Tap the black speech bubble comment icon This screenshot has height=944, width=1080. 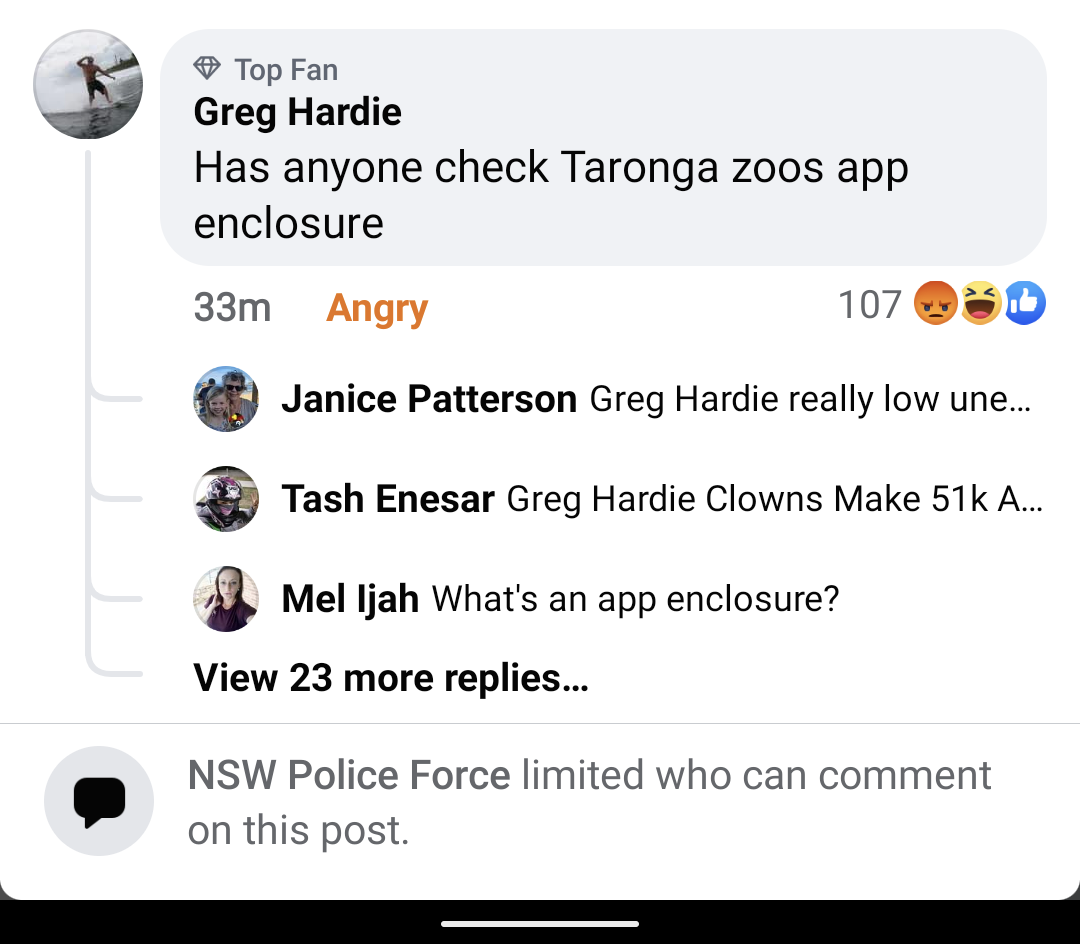pyautogui.click(x=99, y=801)
